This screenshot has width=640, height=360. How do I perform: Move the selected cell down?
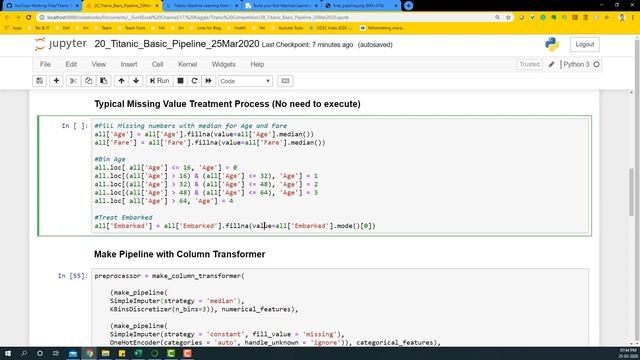click(x=136, y=81)
